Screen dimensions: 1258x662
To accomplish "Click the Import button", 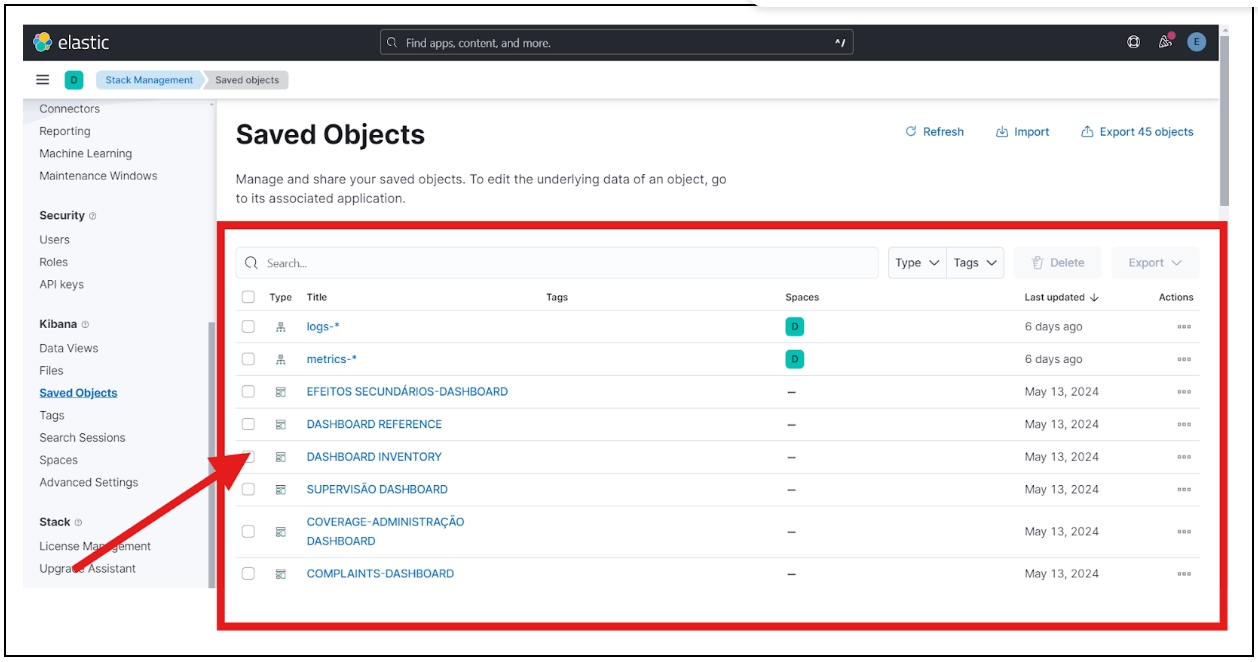I will (1023, 132).
